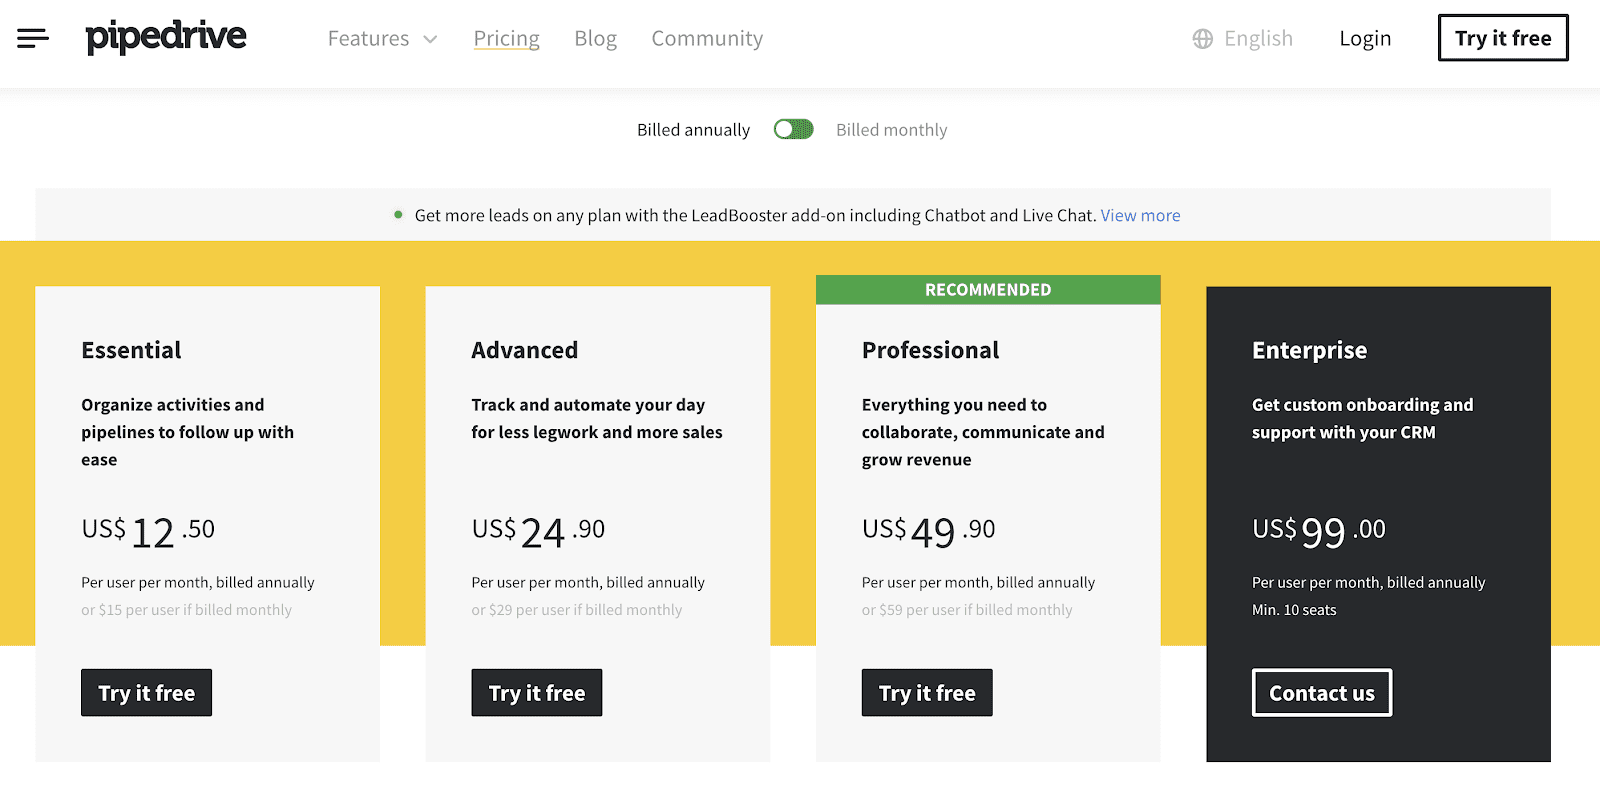
Task: Change language from English
Action: (1258, 38)
